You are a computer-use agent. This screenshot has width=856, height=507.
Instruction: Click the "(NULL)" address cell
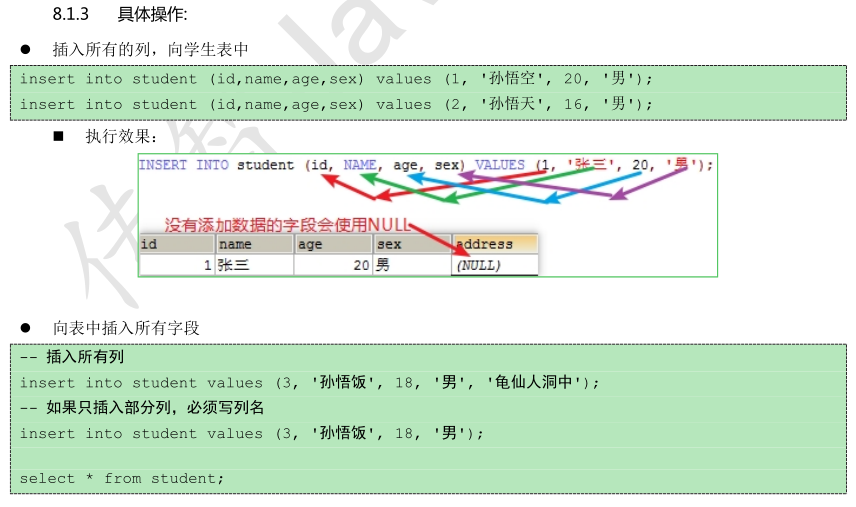click(495, 265)
